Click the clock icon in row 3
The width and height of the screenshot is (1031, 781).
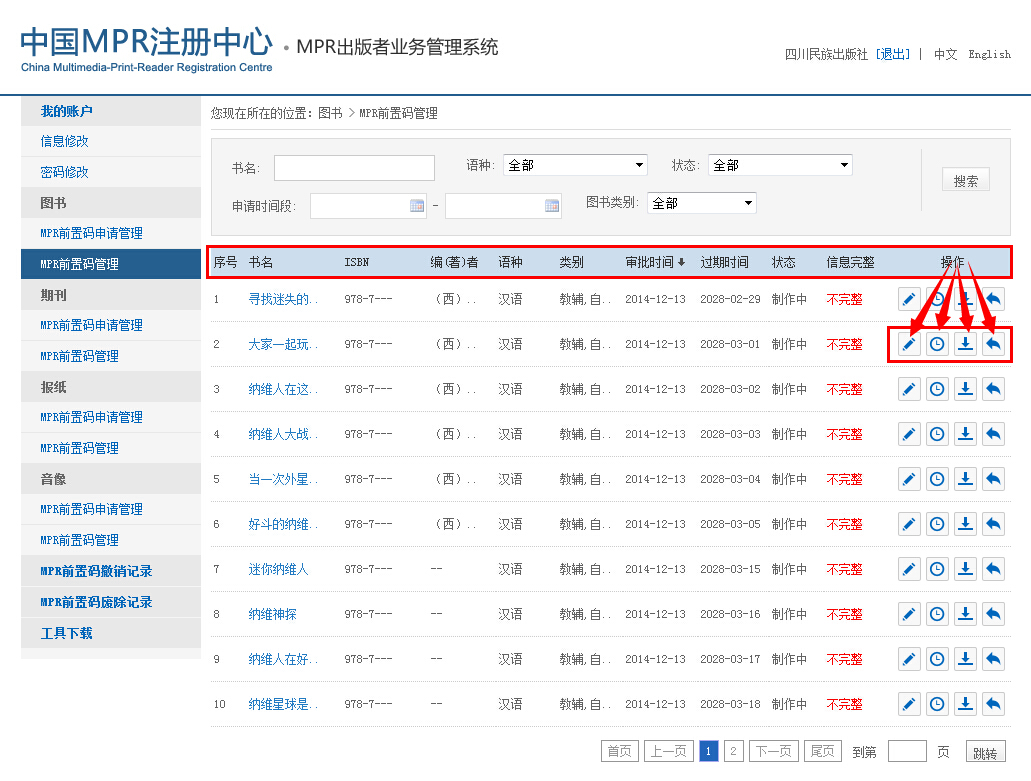point(937,389)
